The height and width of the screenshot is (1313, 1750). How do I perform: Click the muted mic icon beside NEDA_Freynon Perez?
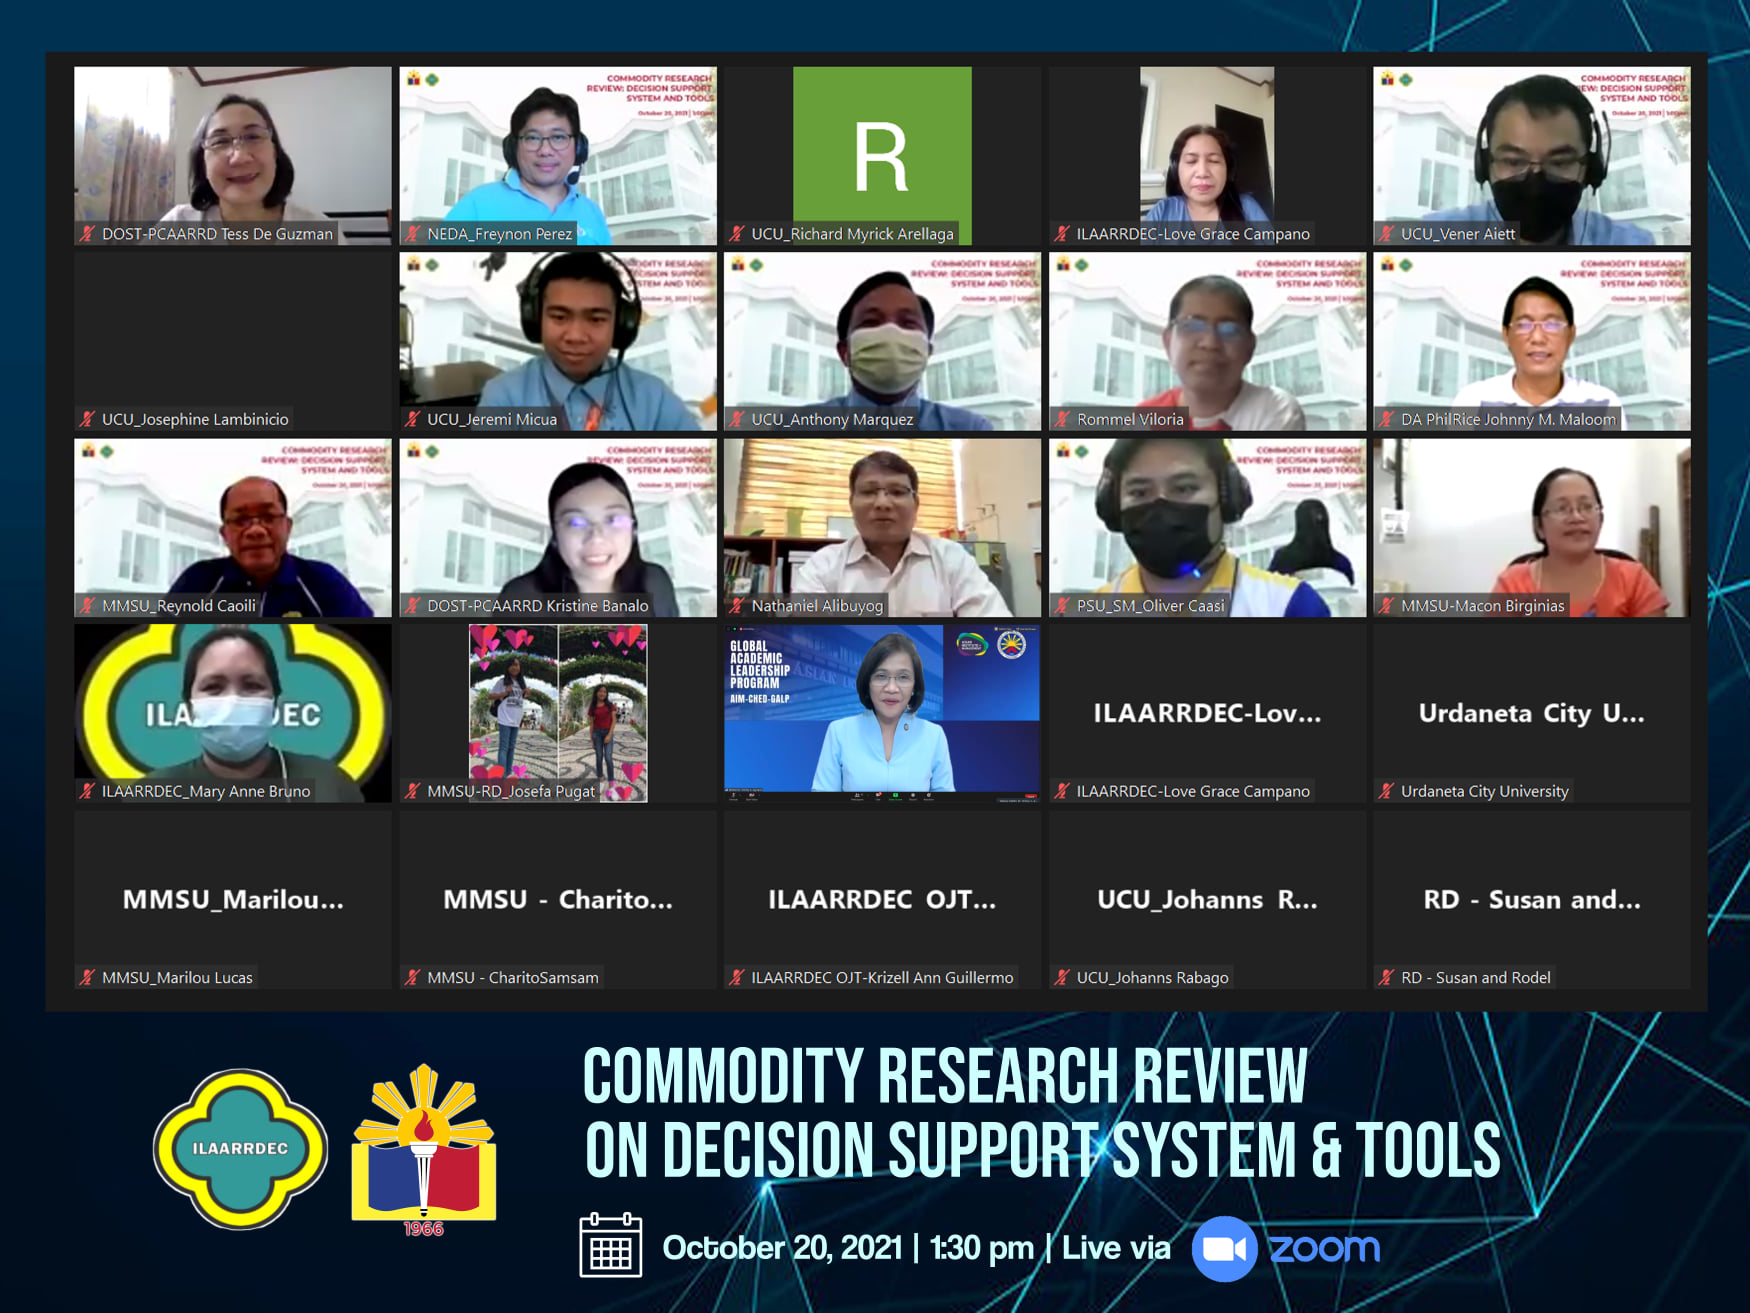(x=412, y=234)
